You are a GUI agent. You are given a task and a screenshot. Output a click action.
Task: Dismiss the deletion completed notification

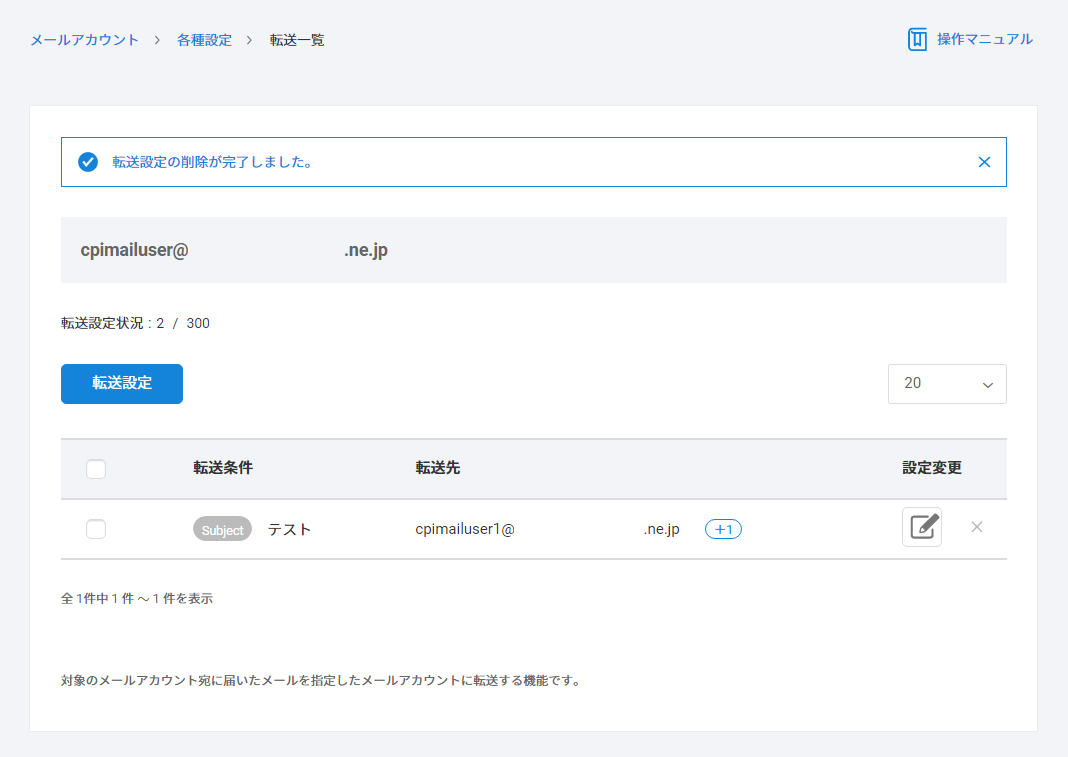tap(984, 162)
